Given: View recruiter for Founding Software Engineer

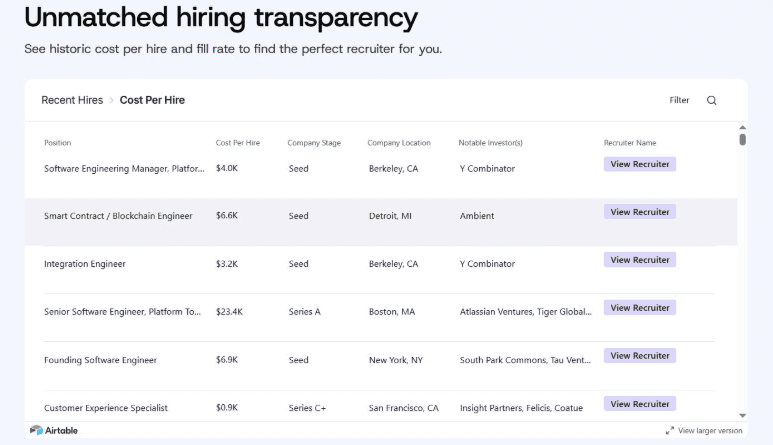Looking at the screenshot, I should [640, 356].
